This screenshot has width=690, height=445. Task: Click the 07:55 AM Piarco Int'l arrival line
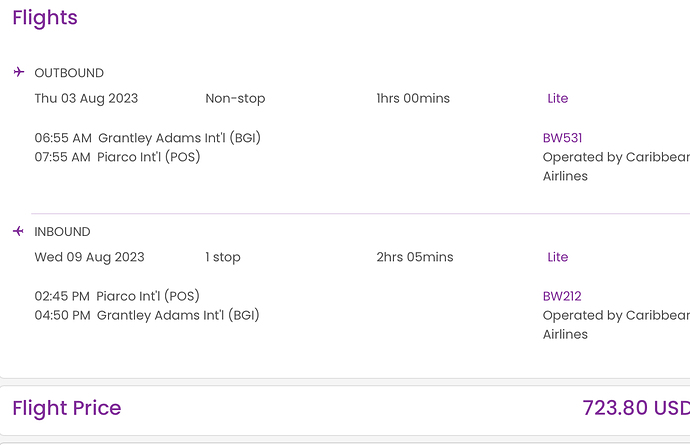117,157
